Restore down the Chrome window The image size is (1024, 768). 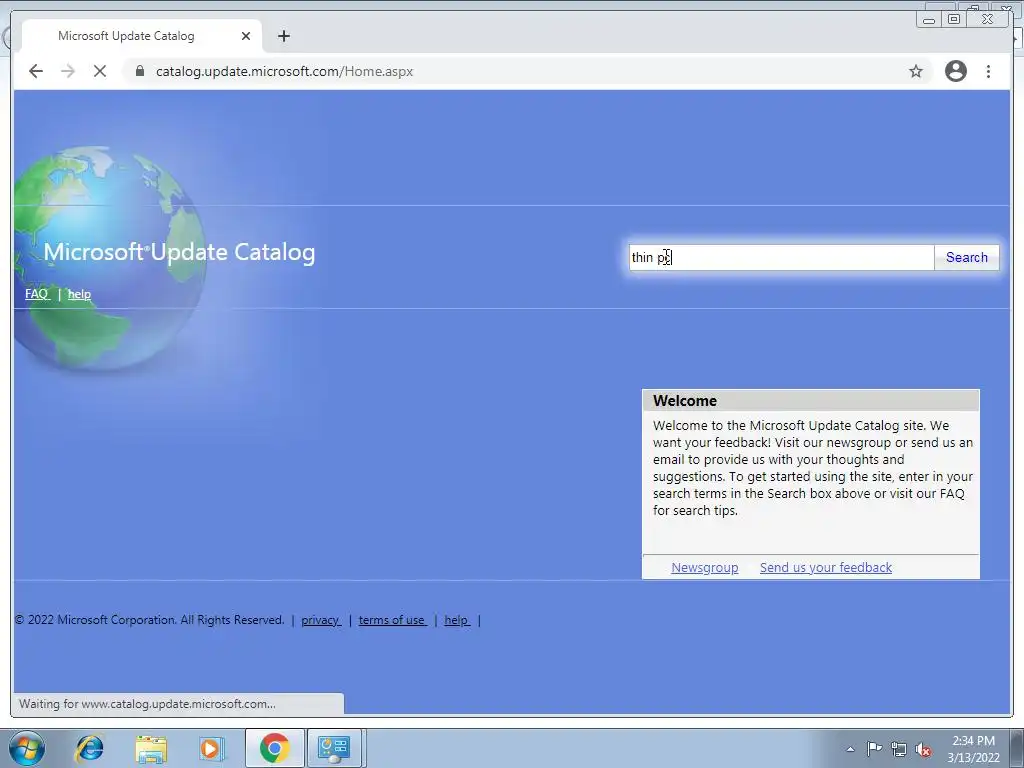[x=954, y=20]
